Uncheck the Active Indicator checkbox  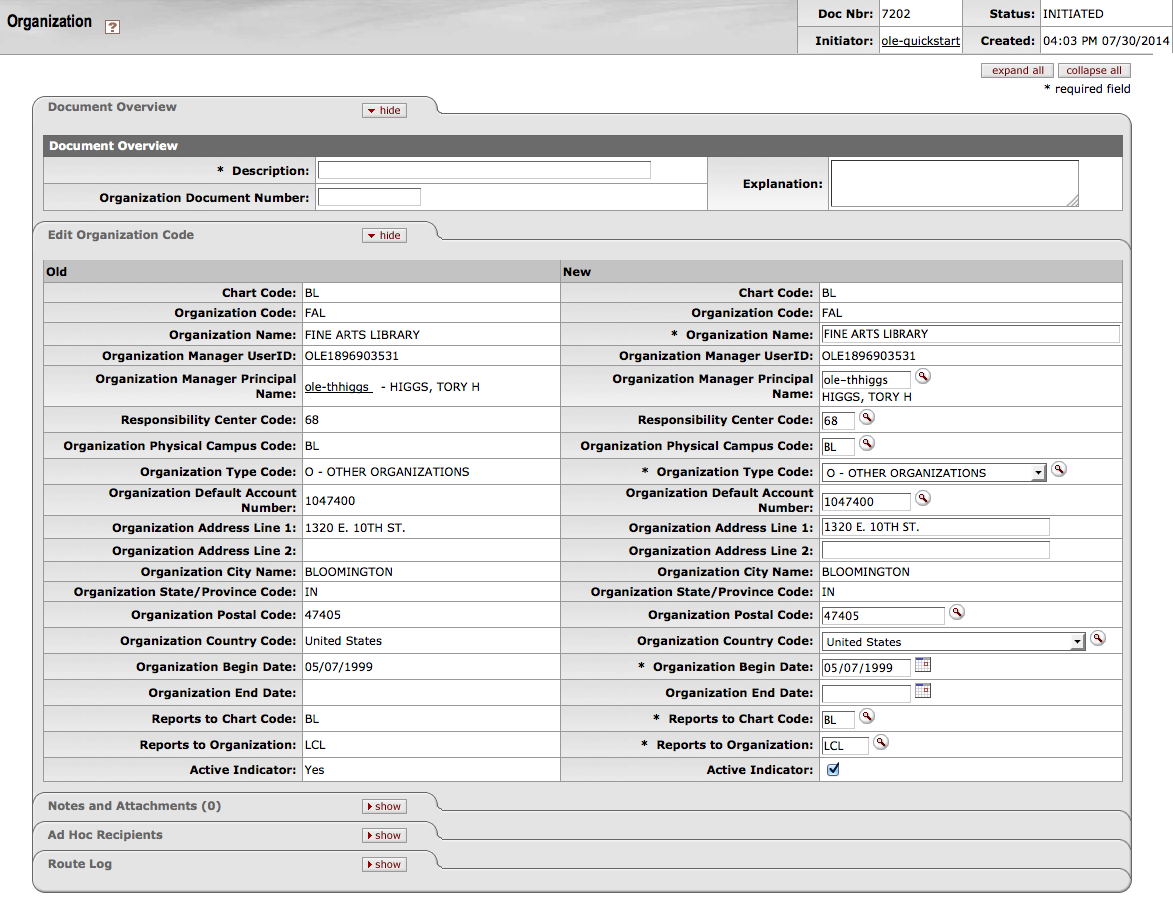833,770
